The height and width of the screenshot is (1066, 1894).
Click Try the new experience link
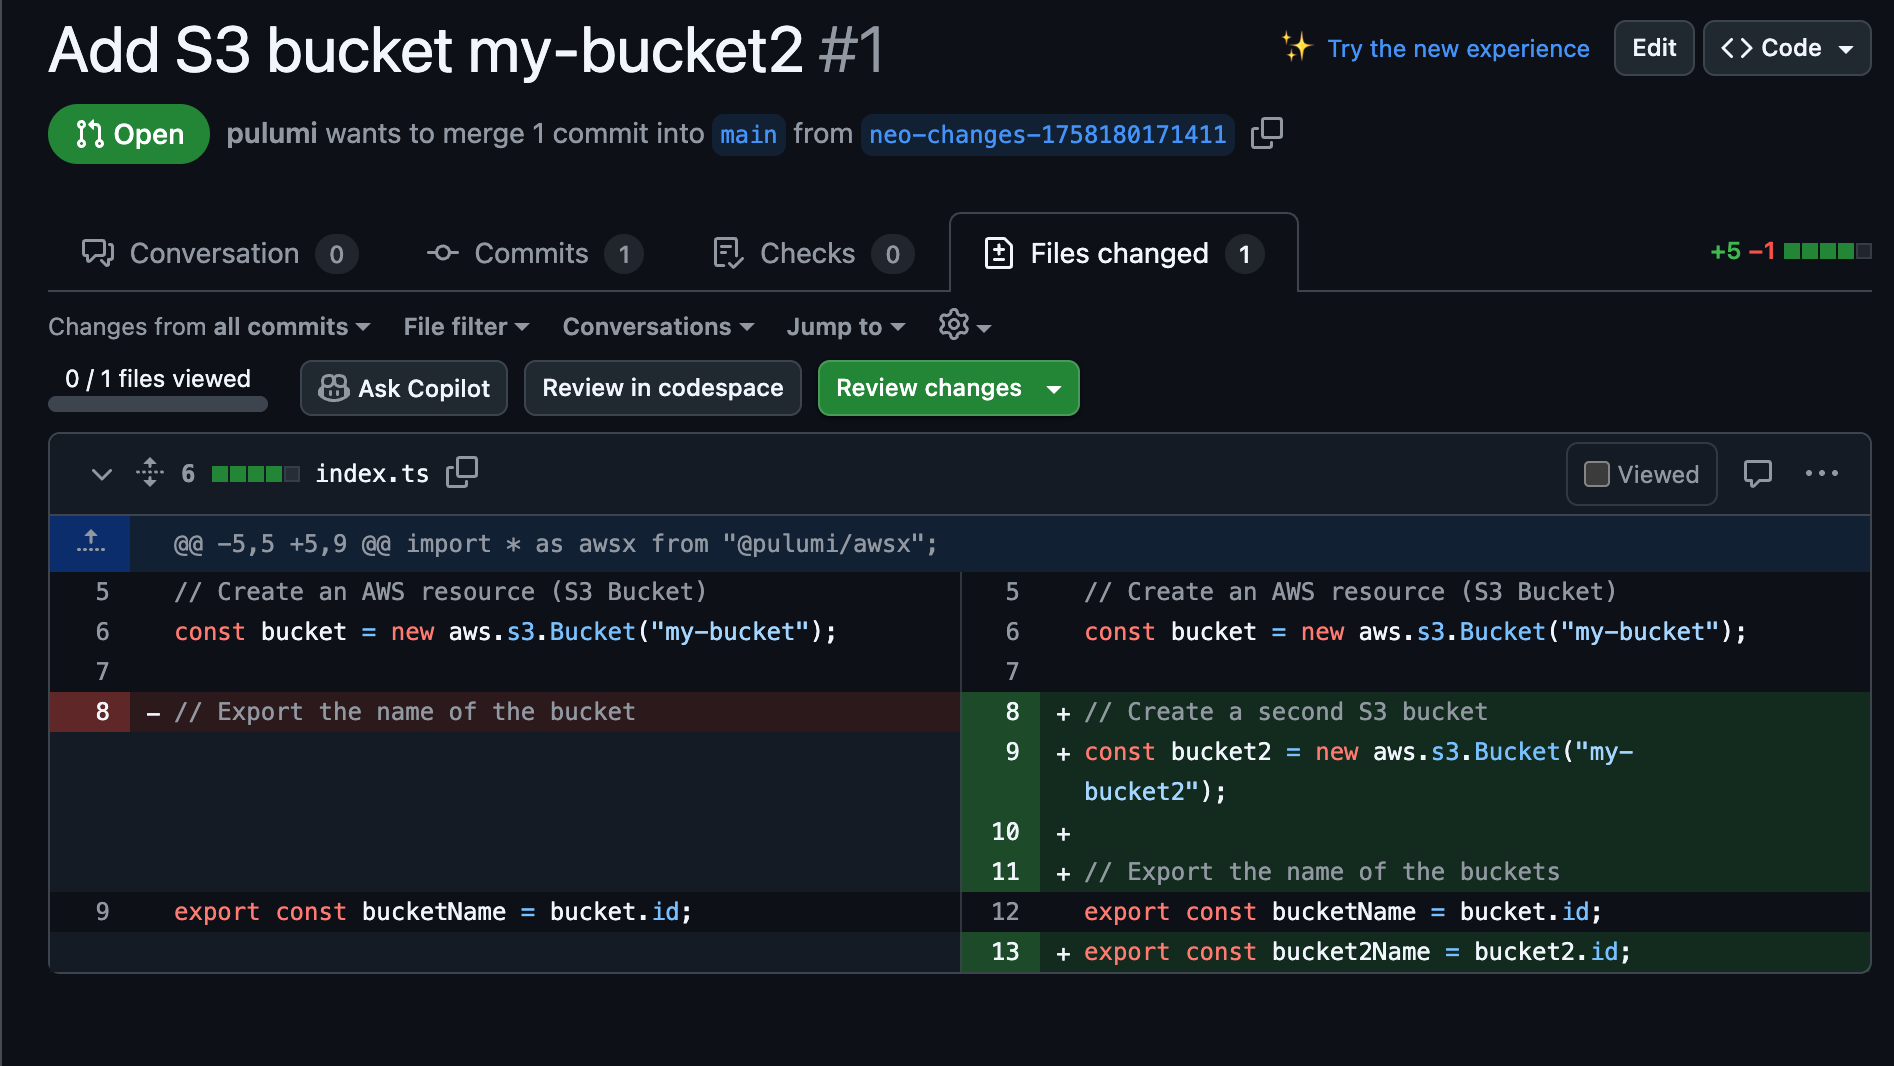(1458, 48)
